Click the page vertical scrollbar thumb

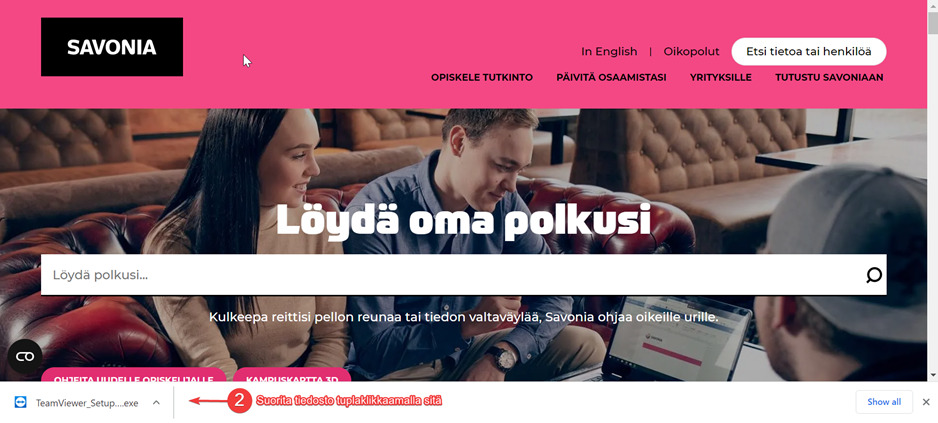click(x=933, y=23)
